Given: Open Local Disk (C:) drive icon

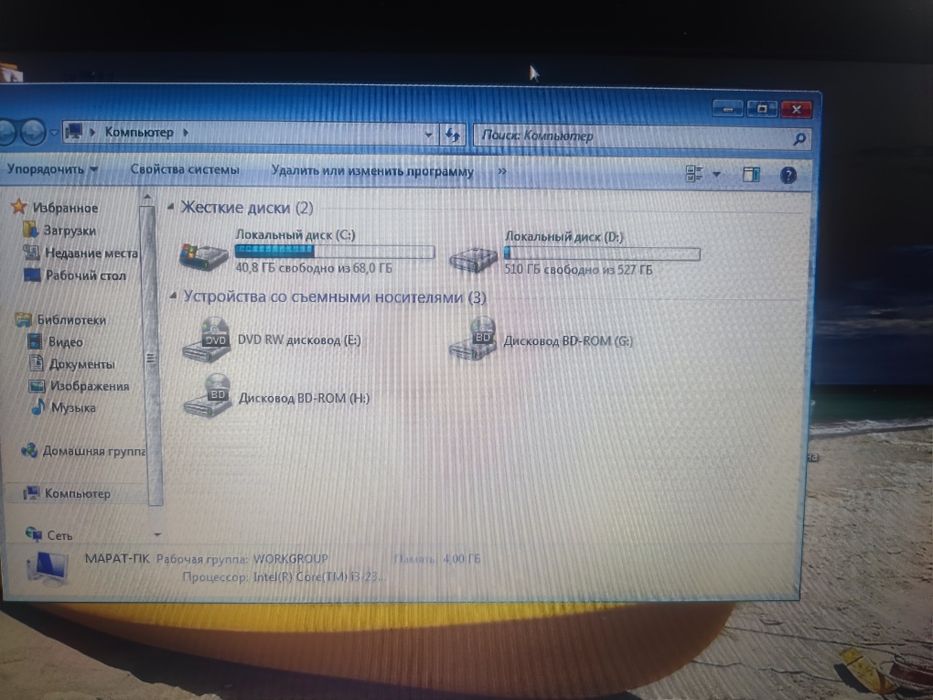Looking at the screenshot, I should click(203, 257).
